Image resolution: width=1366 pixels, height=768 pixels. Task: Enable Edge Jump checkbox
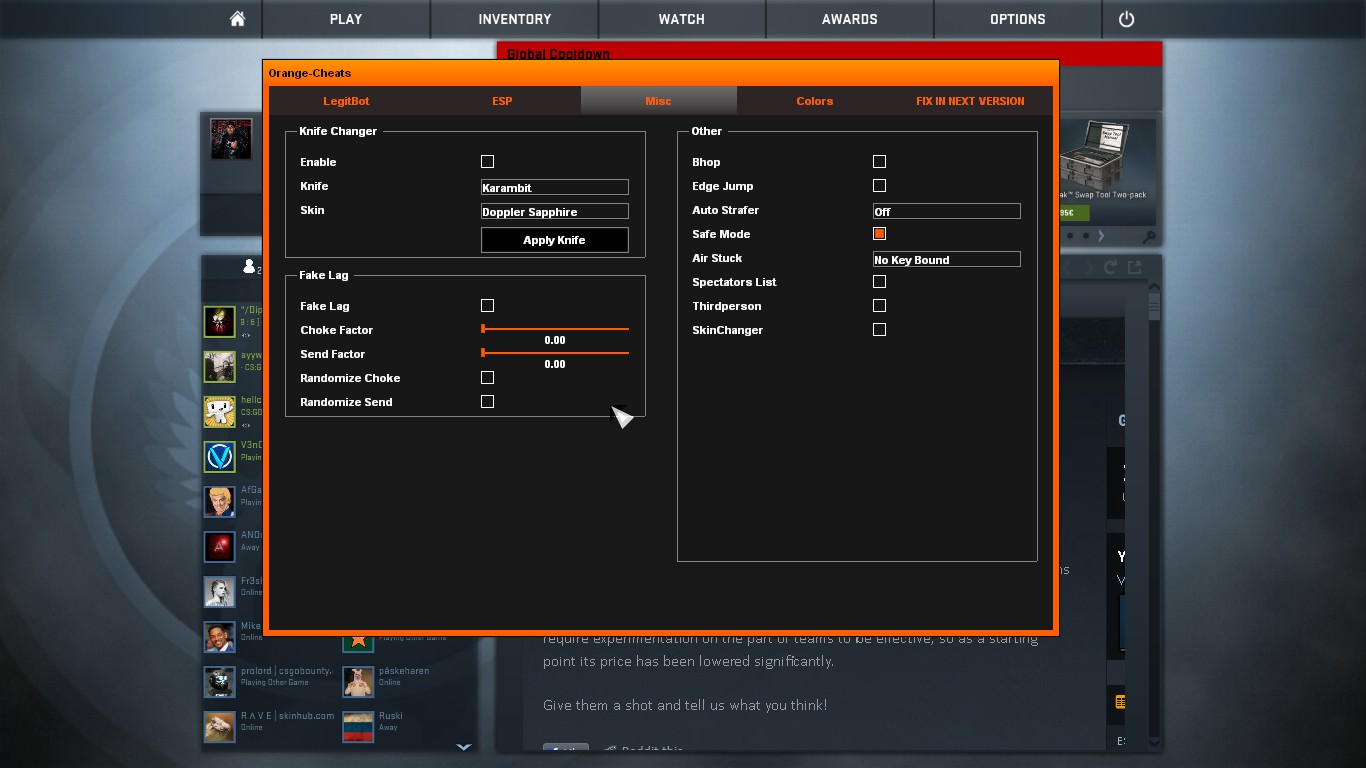coord(879,185)
